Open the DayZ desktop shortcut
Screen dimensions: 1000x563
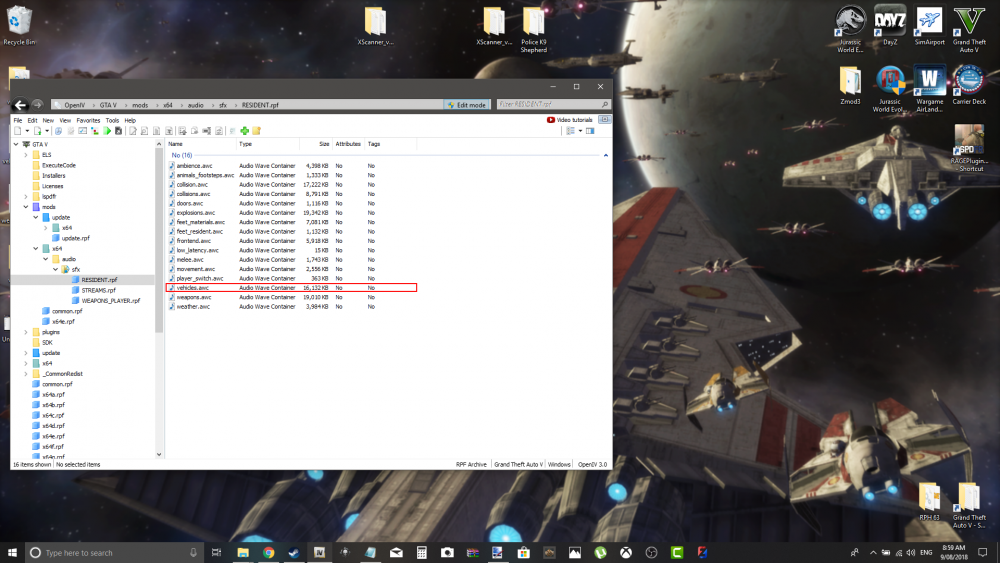(890, 26)
